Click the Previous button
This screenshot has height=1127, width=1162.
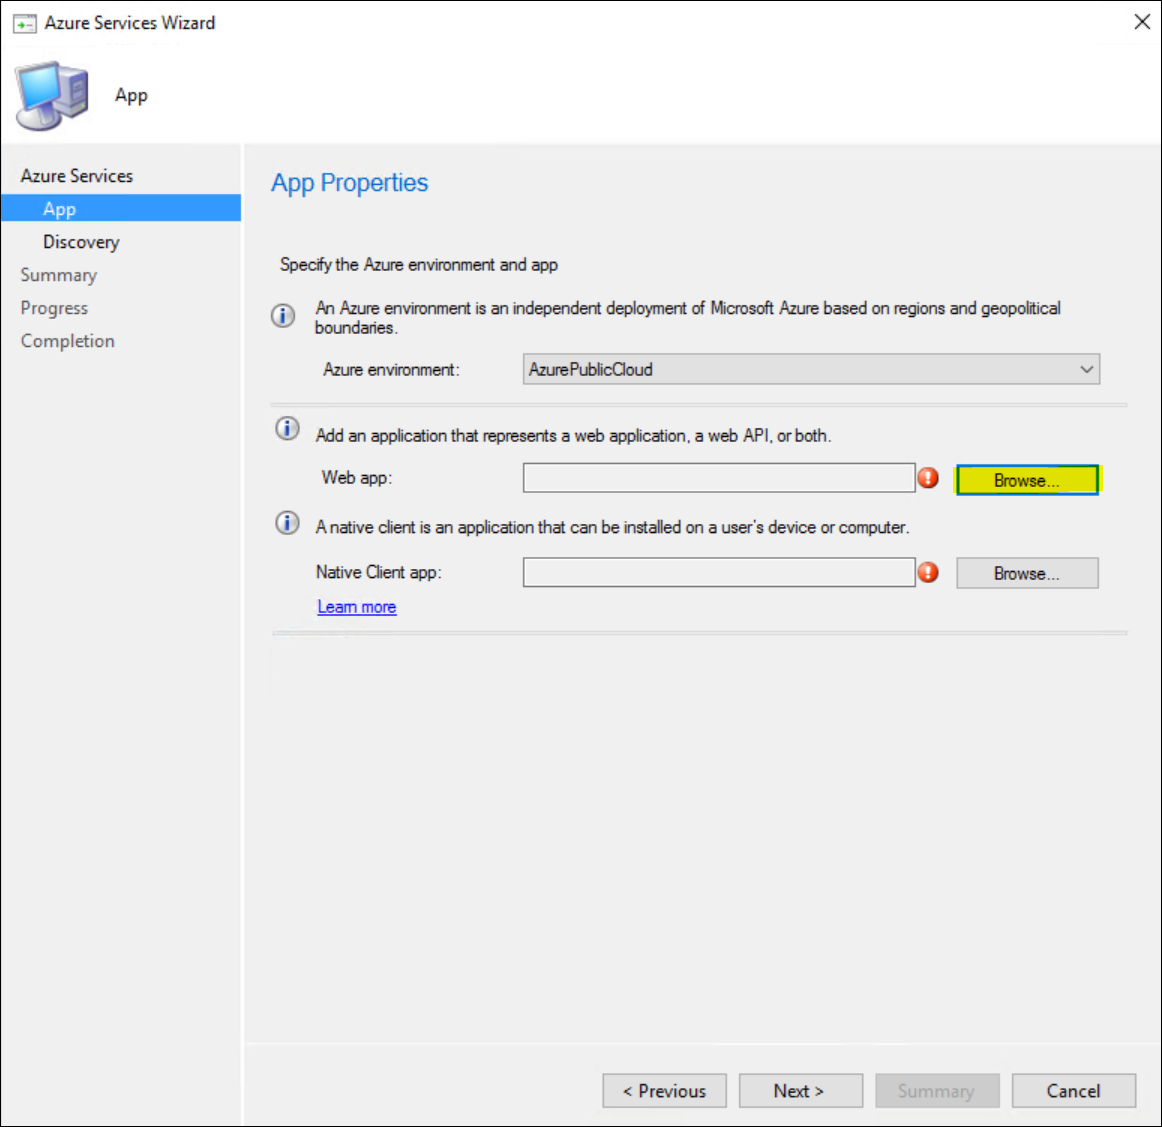click(664, 1091)
